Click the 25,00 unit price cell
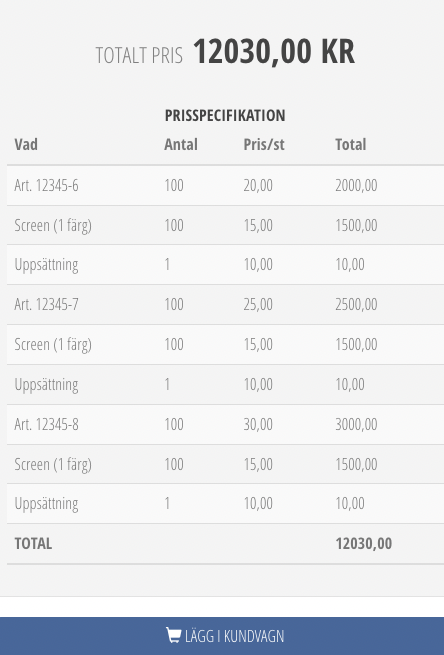Screen dimensions: 444x655 [x=258, y=304]
